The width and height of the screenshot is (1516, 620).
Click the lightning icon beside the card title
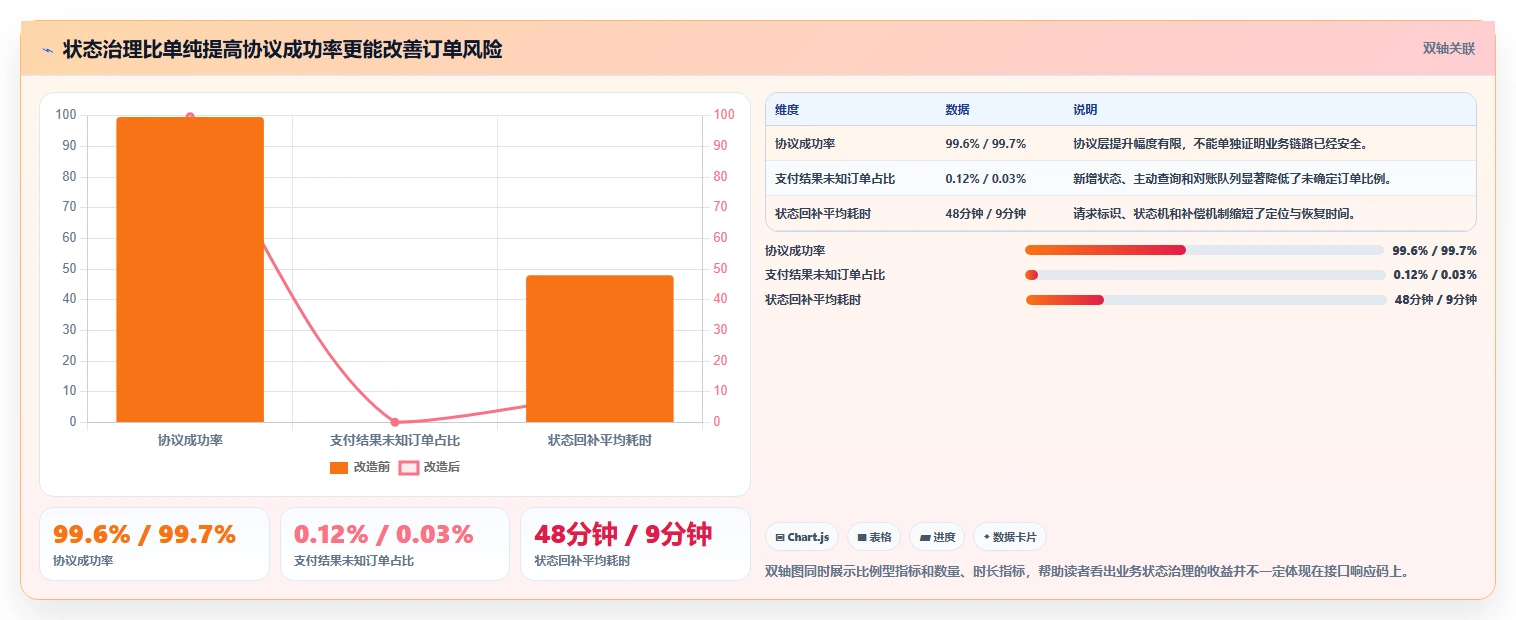[x=48, y=49]
